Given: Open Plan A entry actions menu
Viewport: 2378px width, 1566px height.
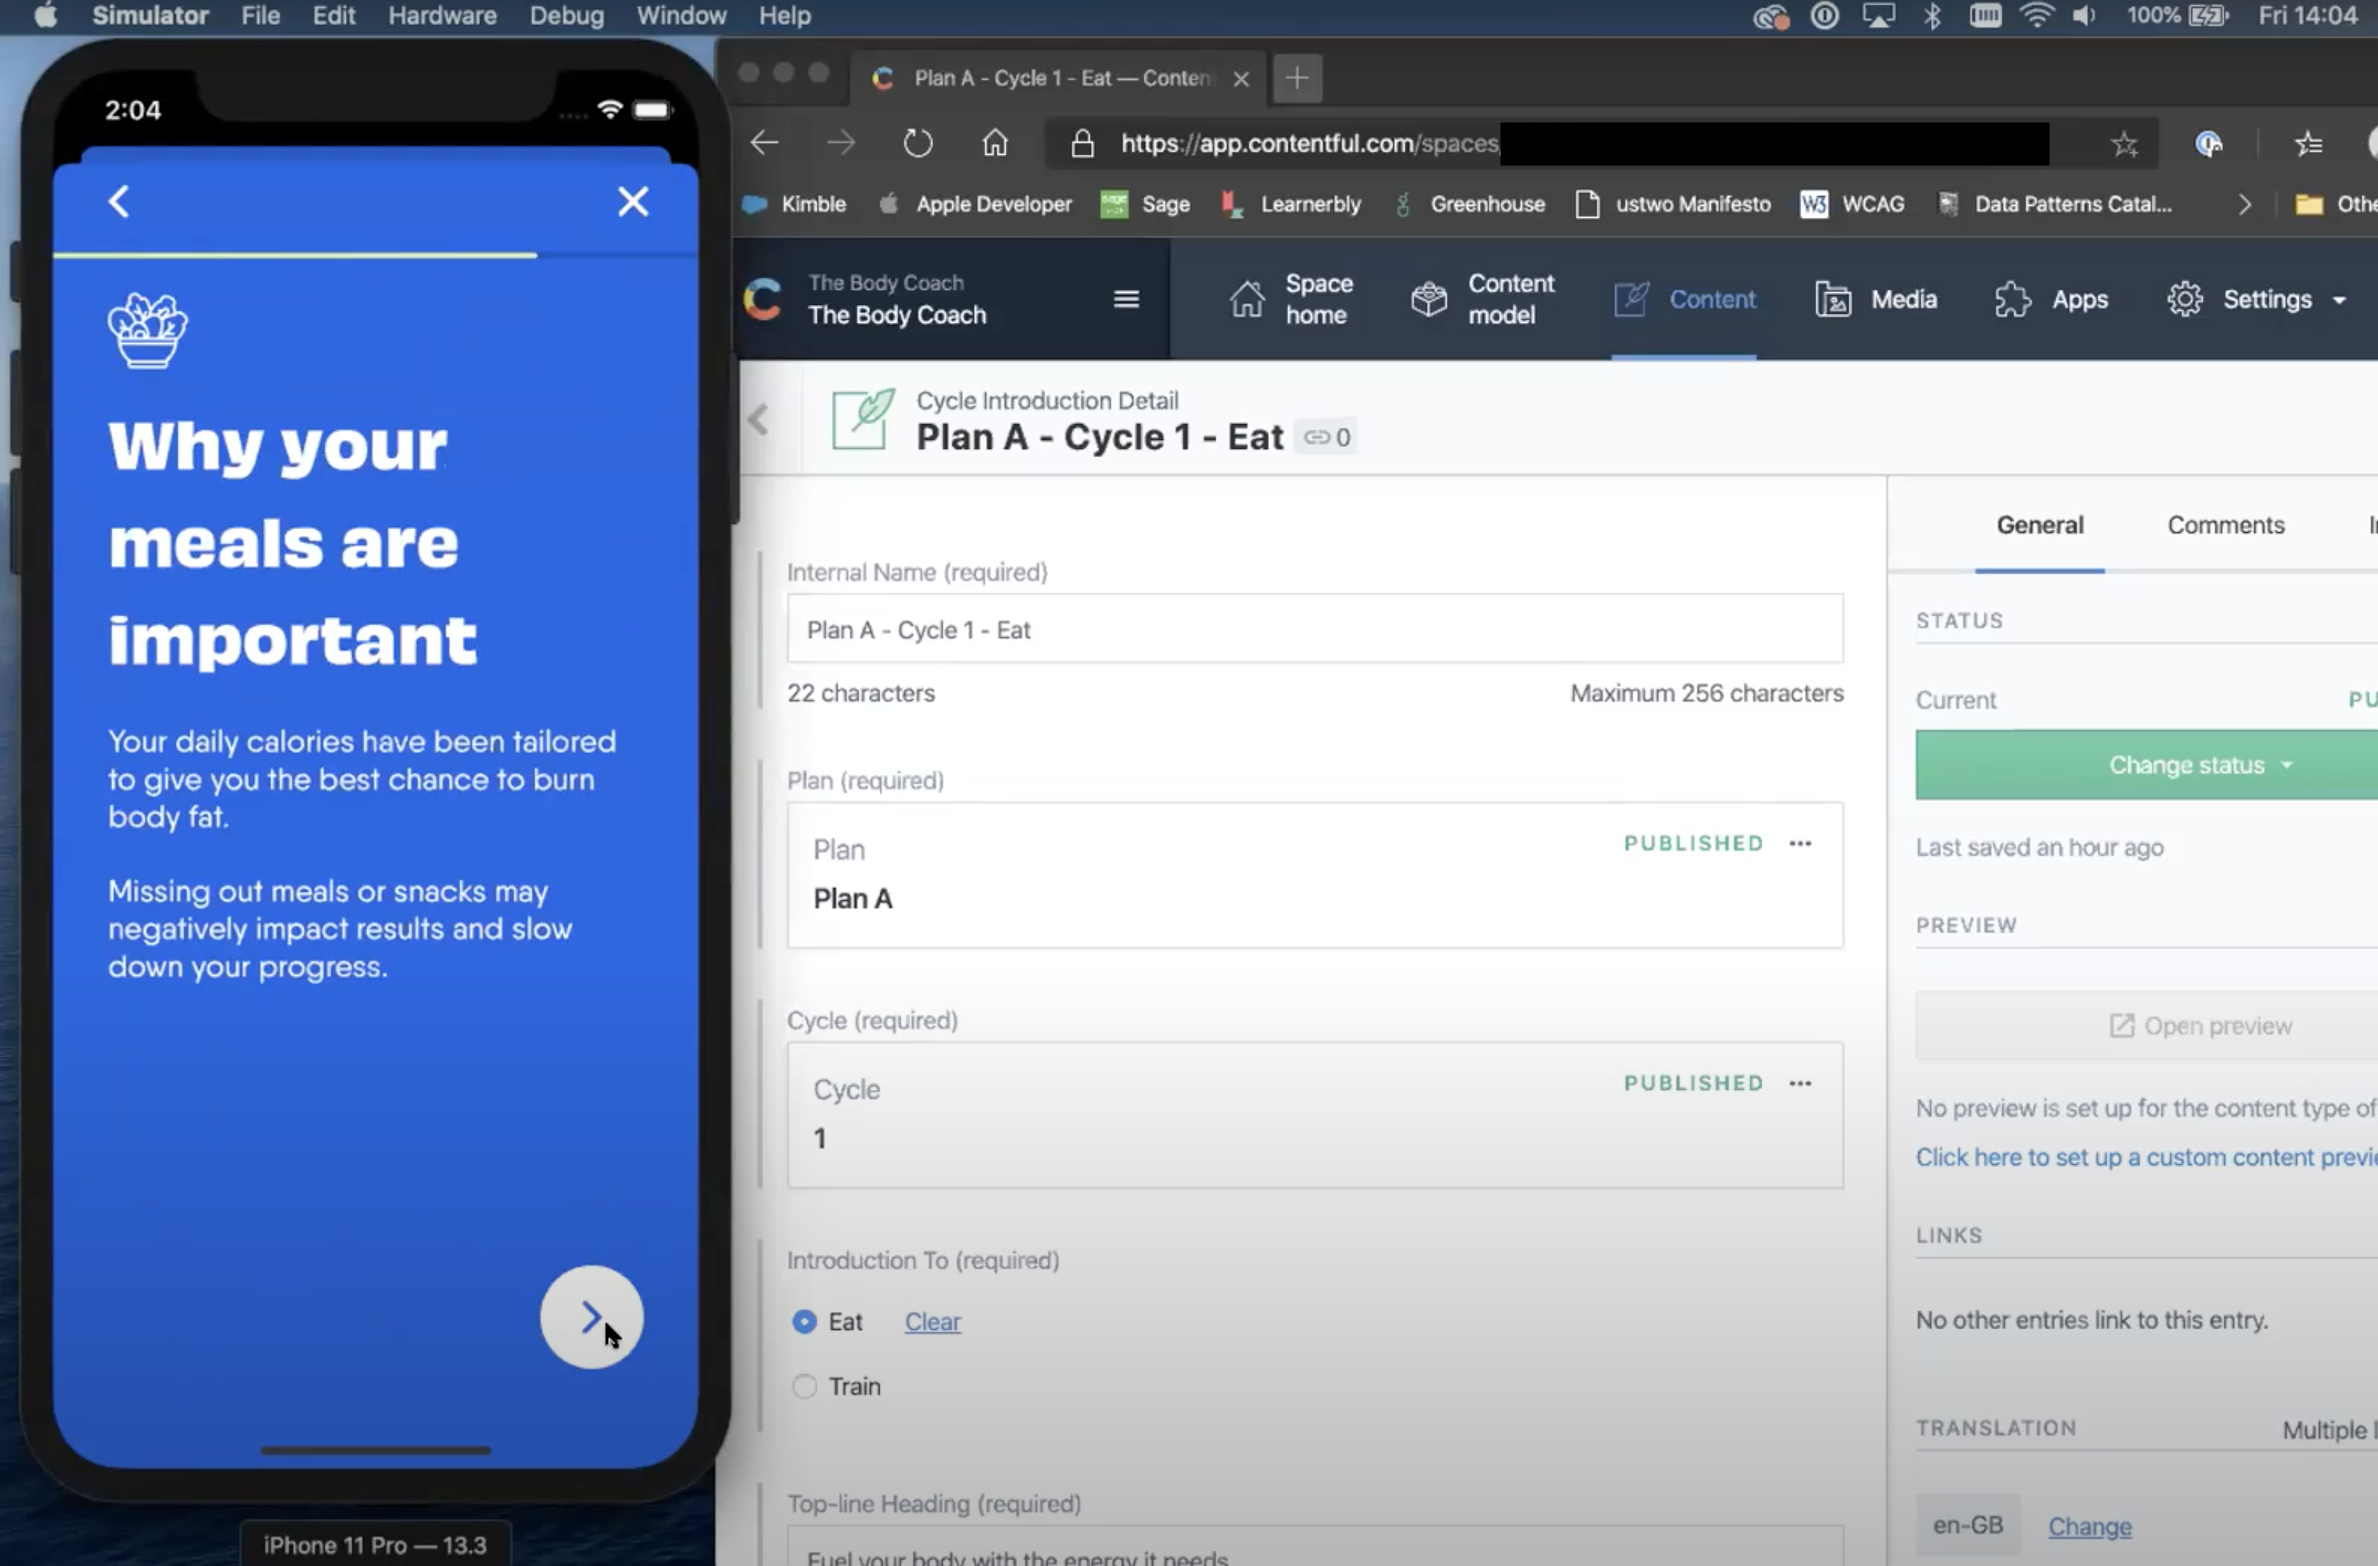Looking at the screenshot, I should coord(1800,843).
